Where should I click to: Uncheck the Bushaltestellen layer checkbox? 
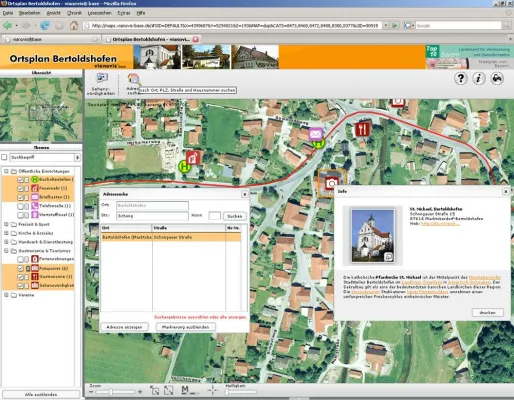(20, 180)
